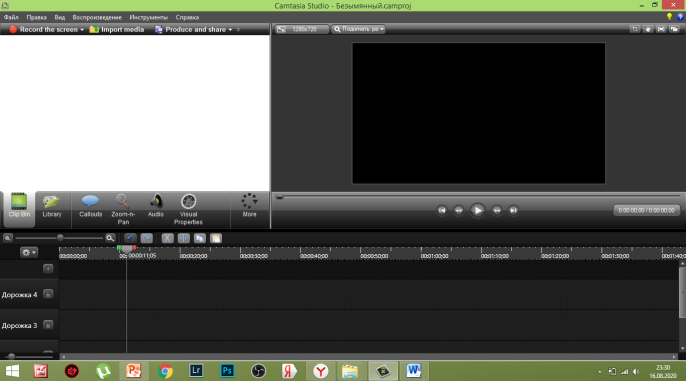Open Microsoft Word from taskbar
This screenshot has height=381, width=686.
[x=413, y=371]
